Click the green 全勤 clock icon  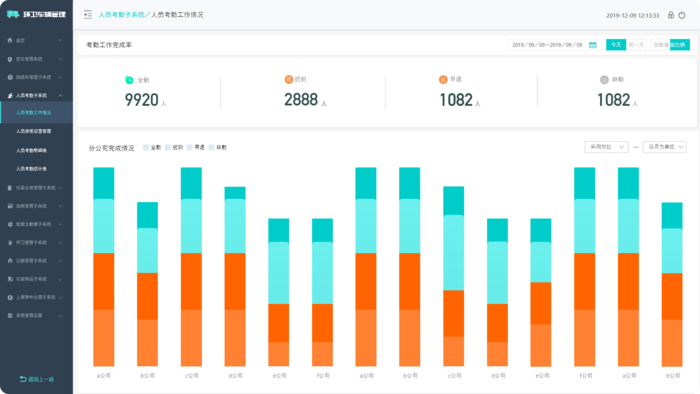click(x=129, y=80)
